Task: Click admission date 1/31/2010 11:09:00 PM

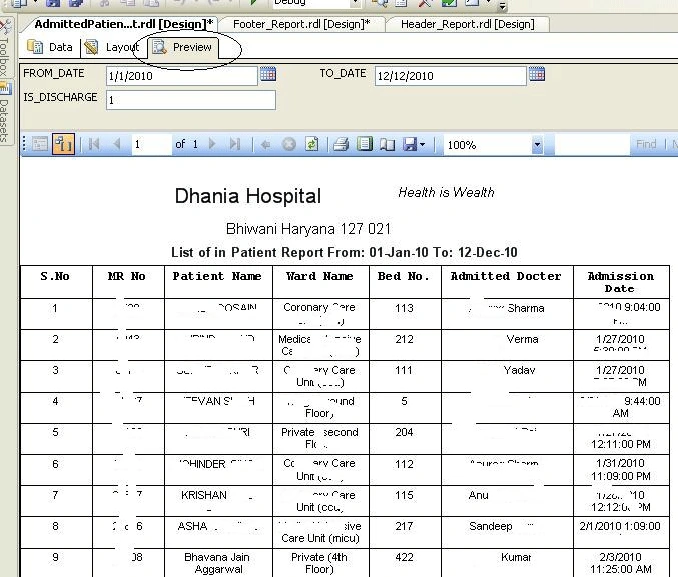Action: 621,470
